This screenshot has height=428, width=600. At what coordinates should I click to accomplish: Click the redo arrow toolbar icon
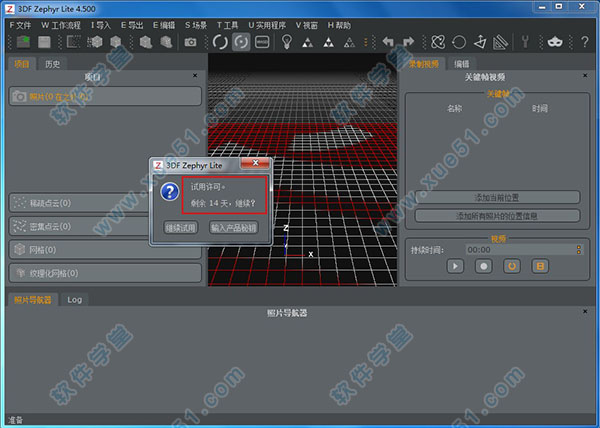click(x=408, y=42)
